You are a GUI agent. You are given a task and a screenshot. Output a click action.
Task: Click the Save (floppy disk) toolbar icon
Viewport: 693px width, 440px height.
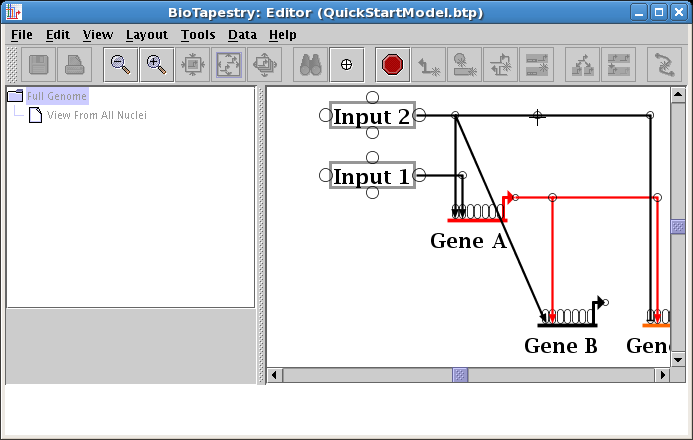(x=39, y=64)
